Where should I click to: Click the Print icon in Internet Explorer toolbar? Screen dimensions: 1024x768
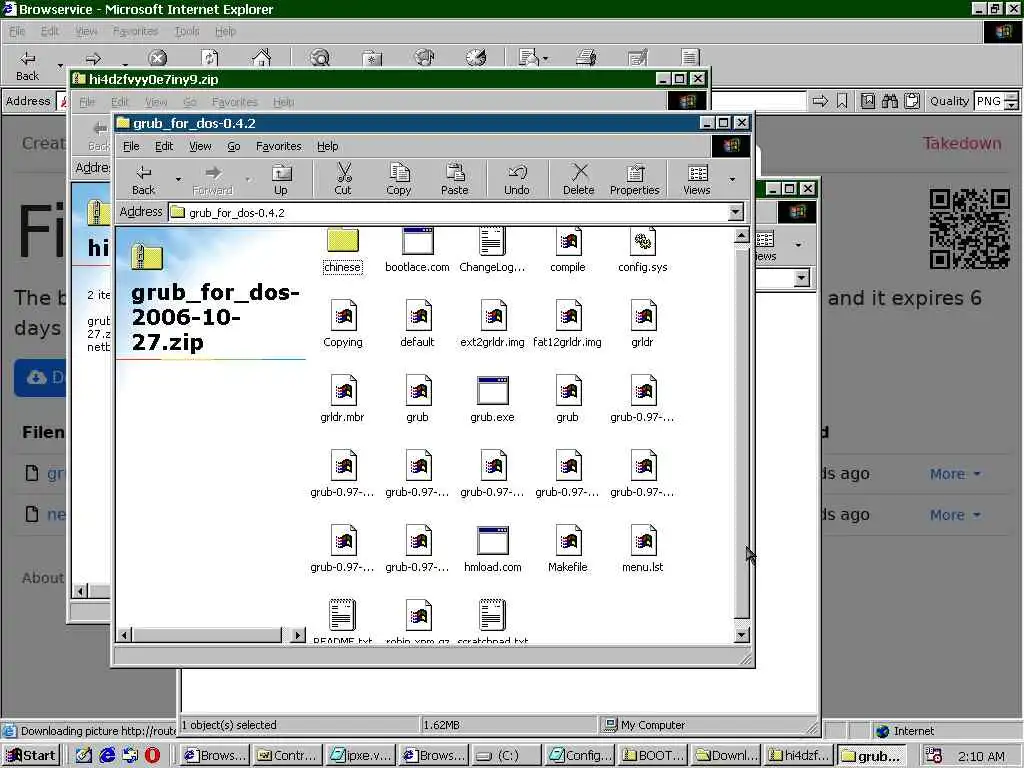point(586,58)
